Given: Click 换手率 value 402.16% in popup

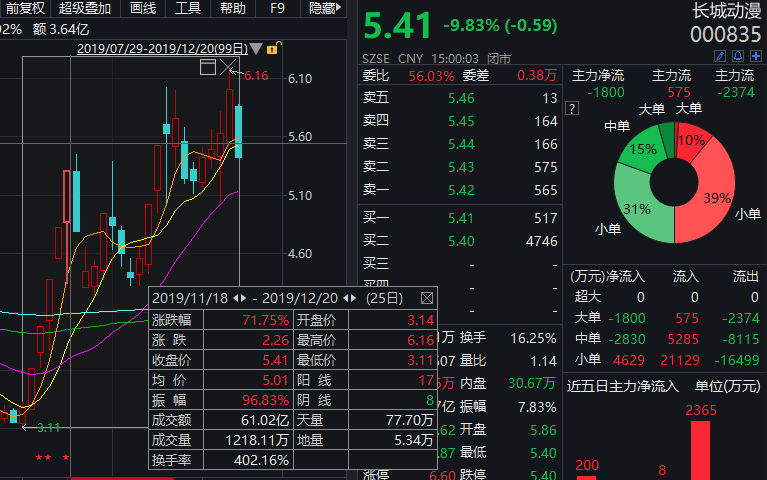Looking at the screenshot, I should pyautogui.click(x=261, y=460).
